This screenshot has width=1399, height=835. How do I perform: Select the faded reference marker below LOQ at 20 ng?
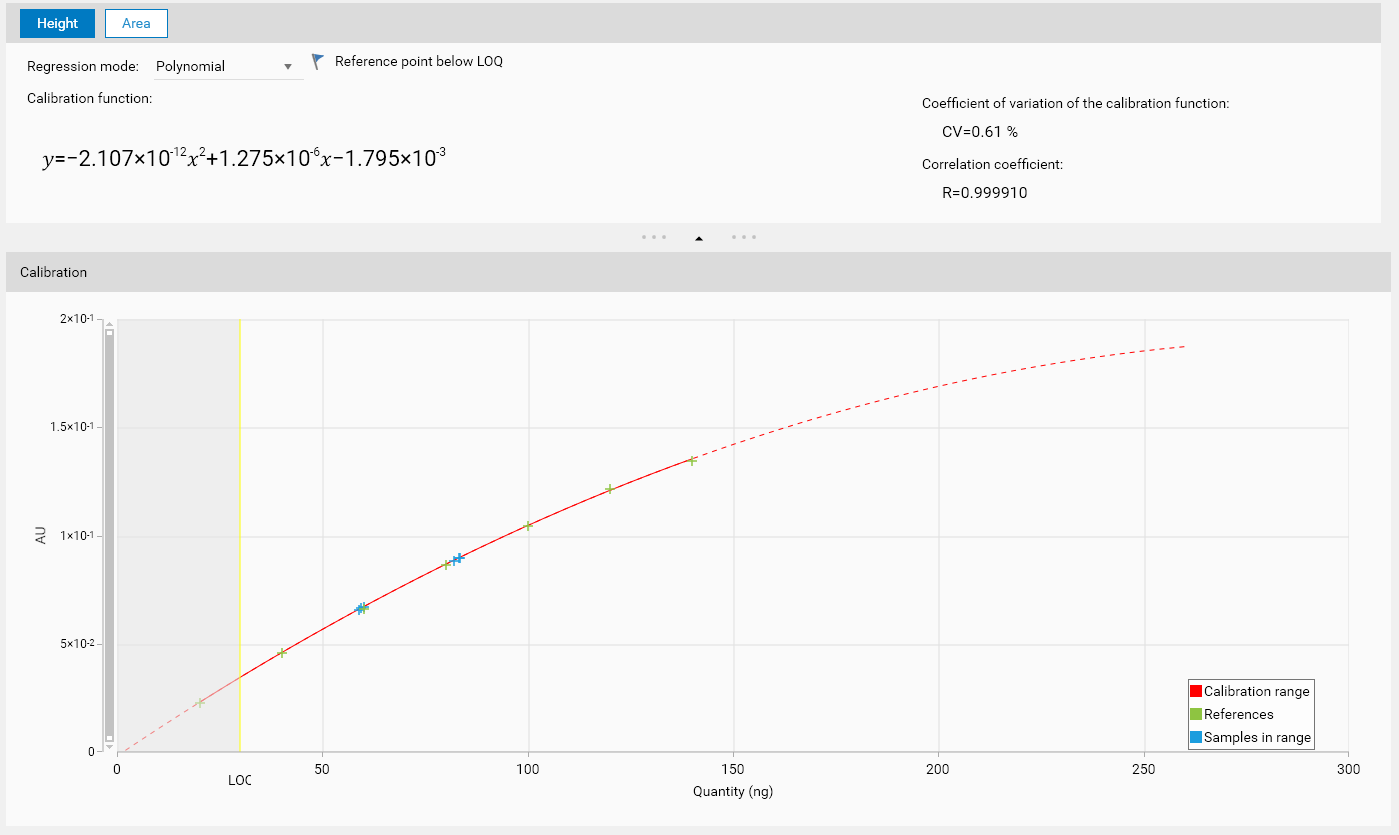pos(200,703)
